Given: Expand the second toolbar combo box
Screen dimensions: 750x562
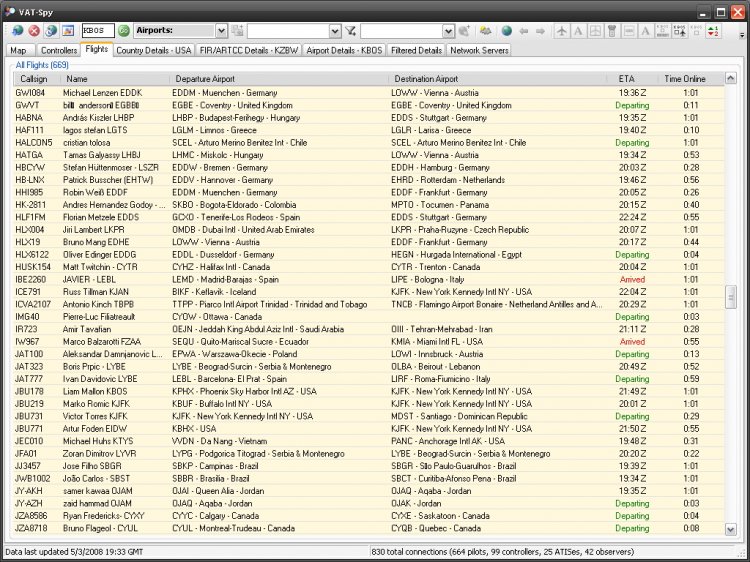Looking at the screenshot, I should pyautogui.click(x=335, y=31).
